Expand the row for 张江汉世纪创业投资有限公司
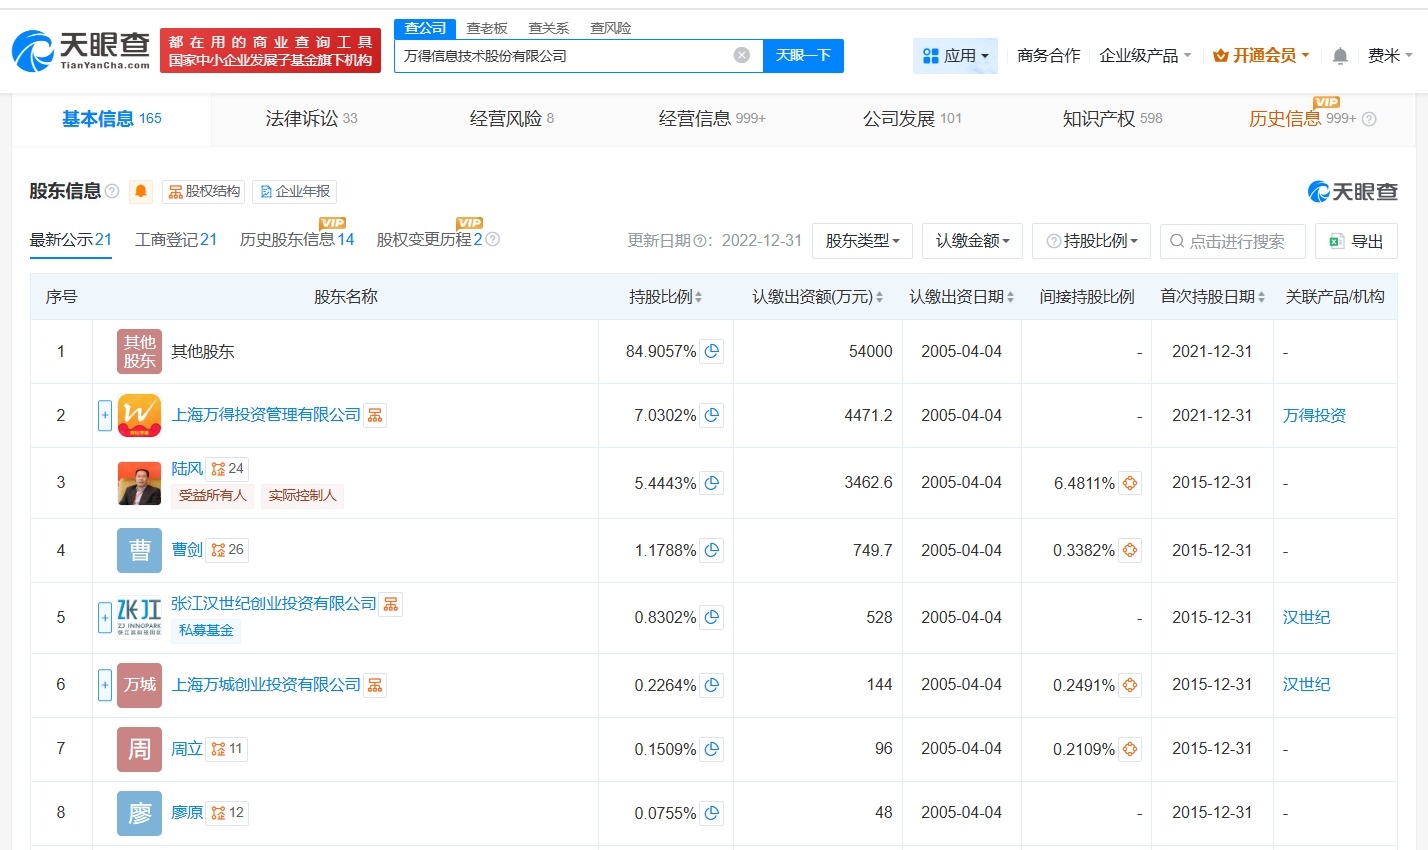The width and height of the screenshot is (1428, 850). [104, 617]
